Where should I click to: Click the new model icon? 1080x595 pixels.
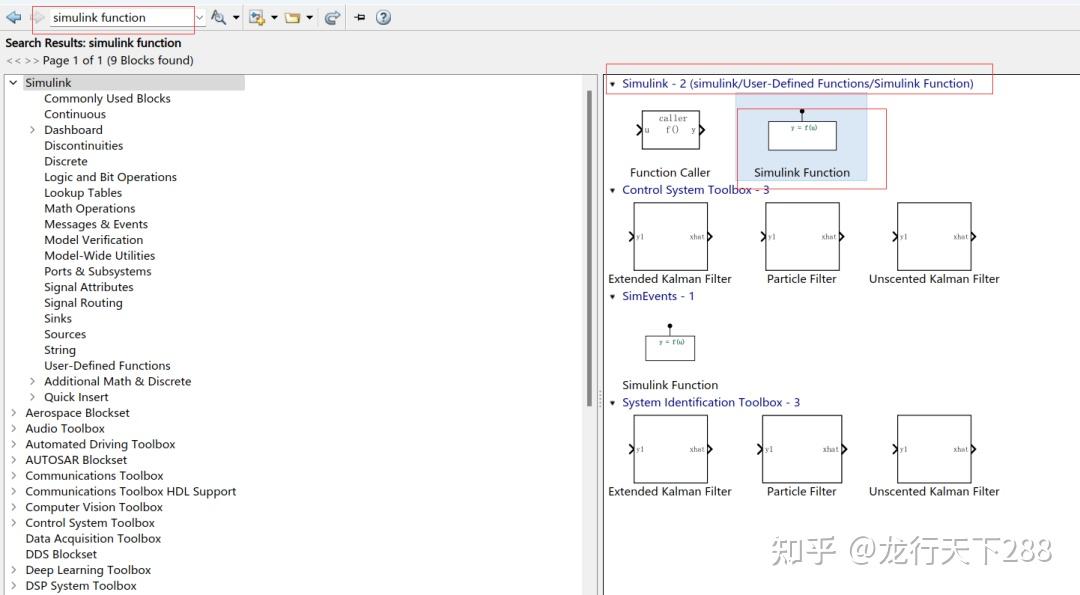(257, 17)
